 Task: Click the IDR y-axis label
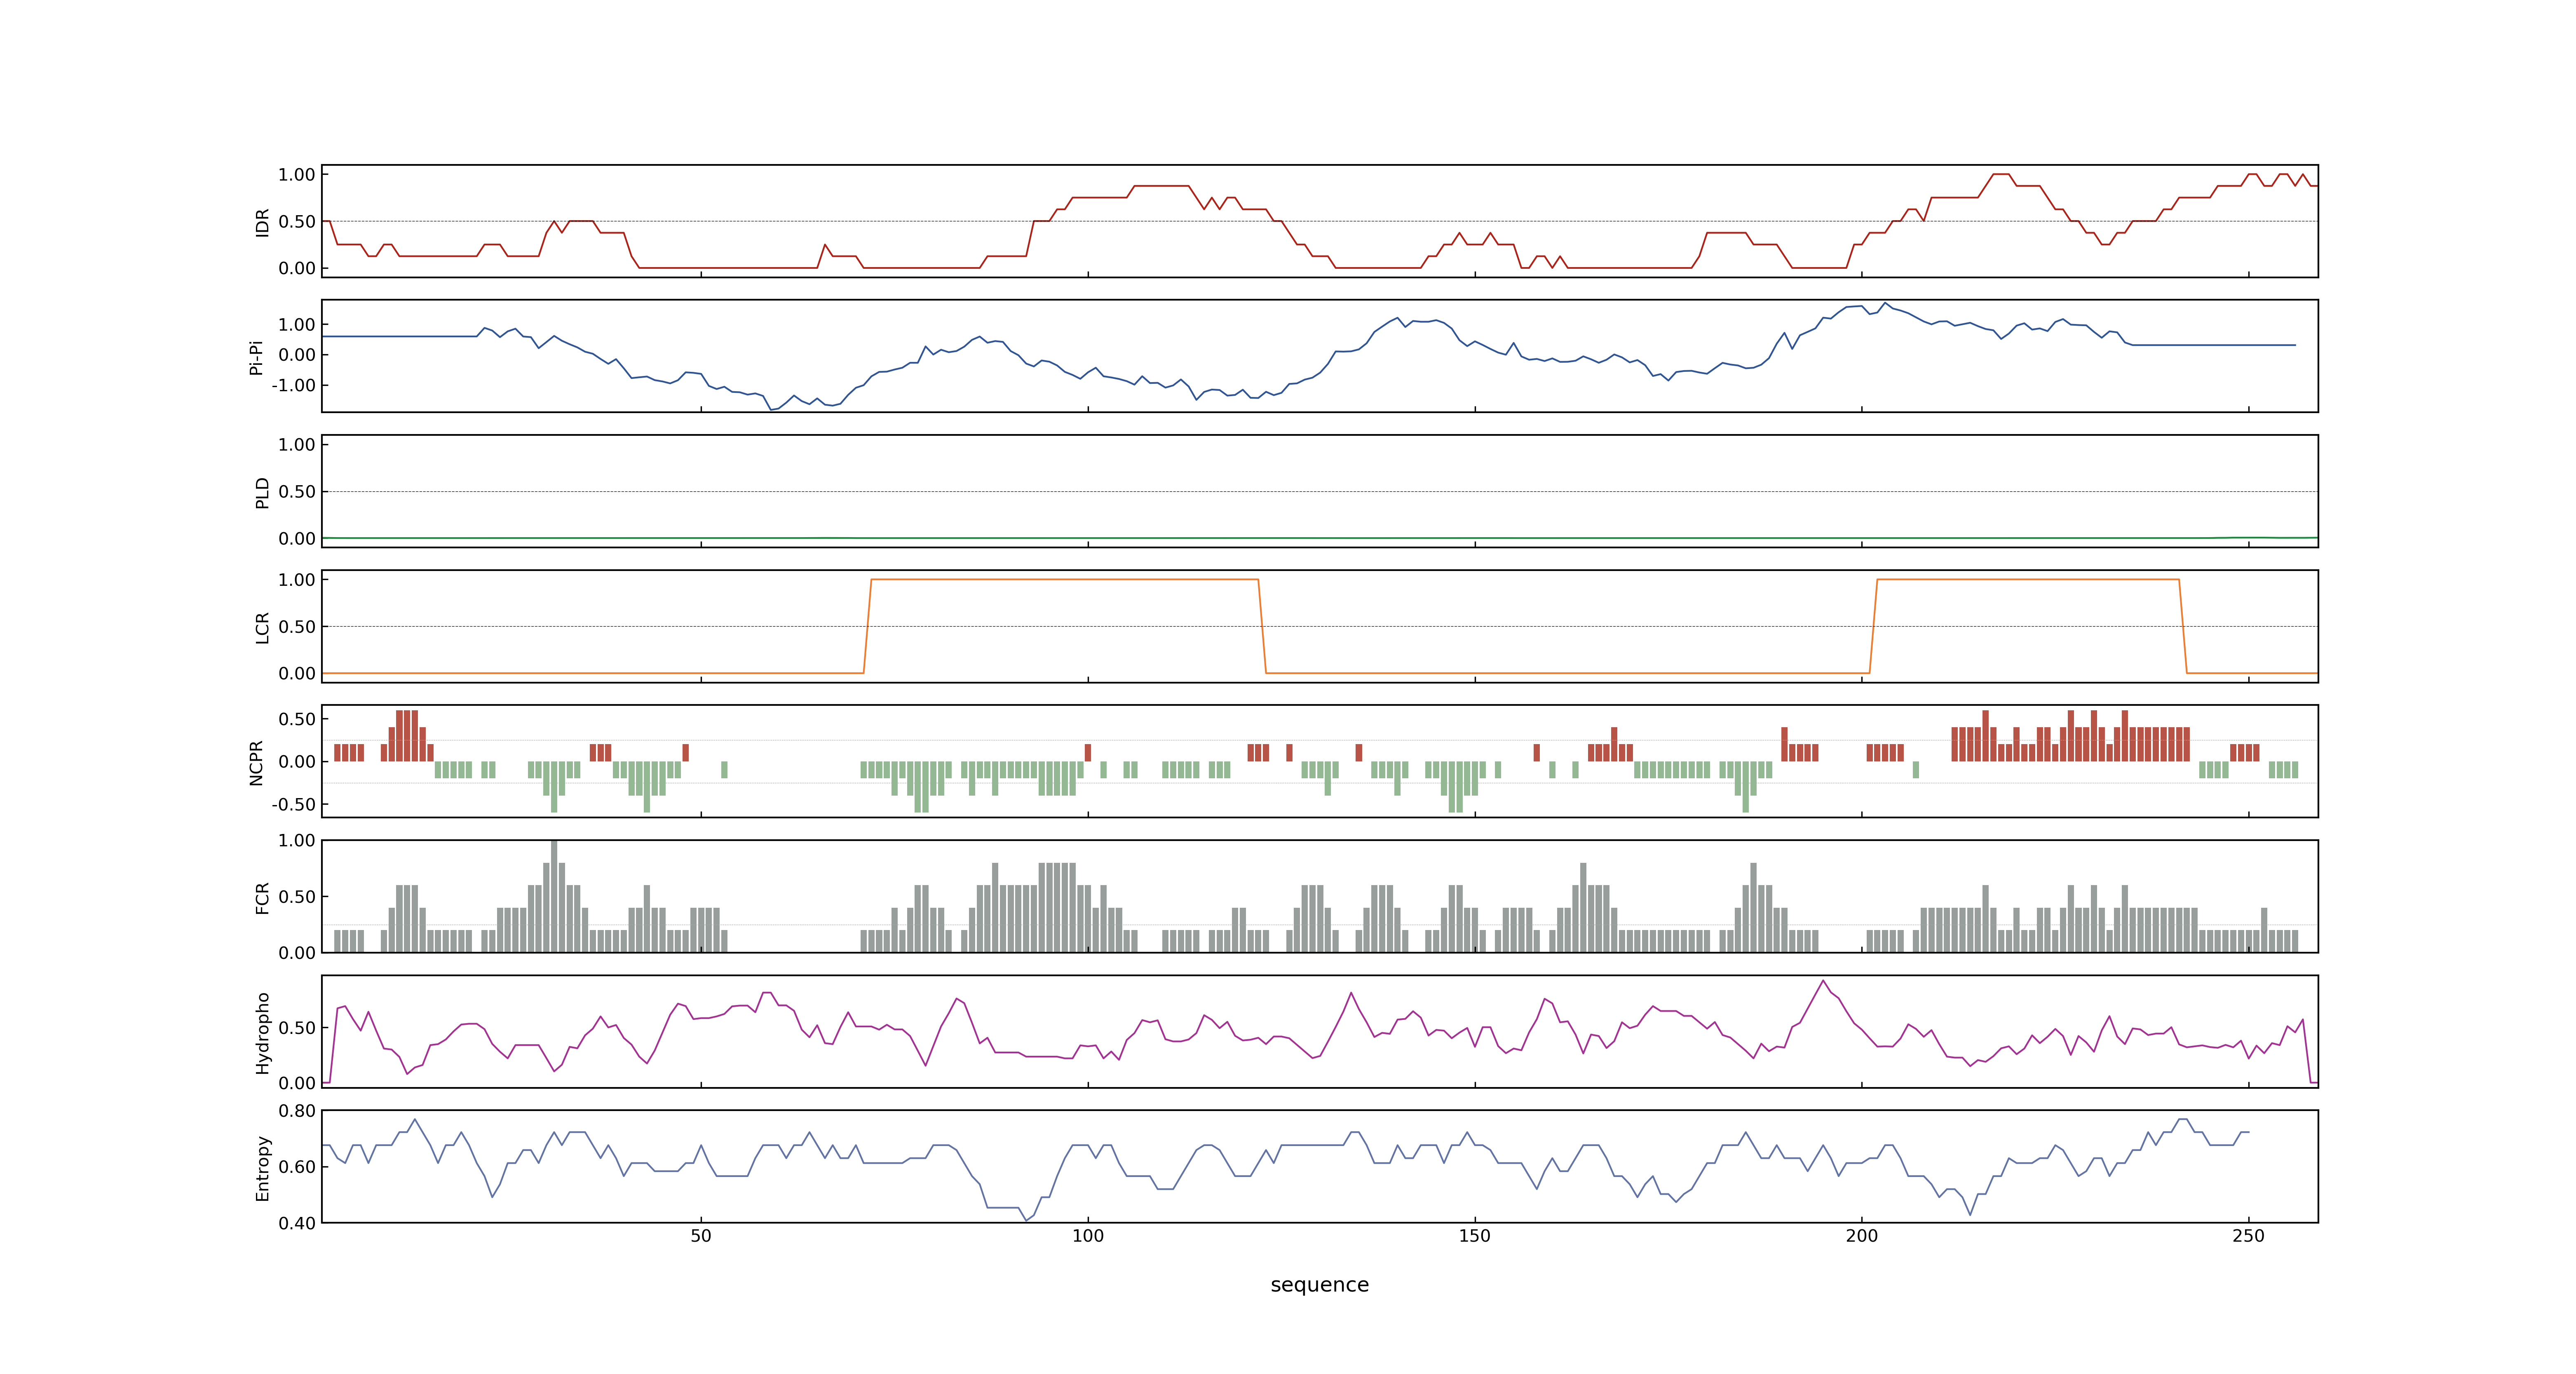(x=262, y=222)
